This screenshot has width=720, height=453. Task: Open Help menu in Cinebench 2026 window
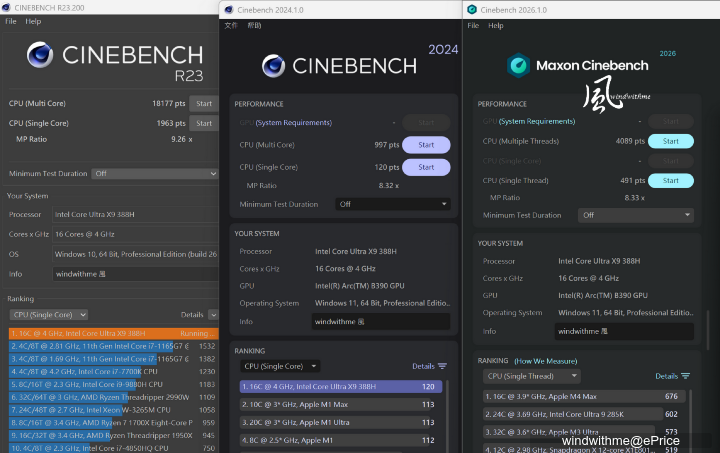[496, 26]
